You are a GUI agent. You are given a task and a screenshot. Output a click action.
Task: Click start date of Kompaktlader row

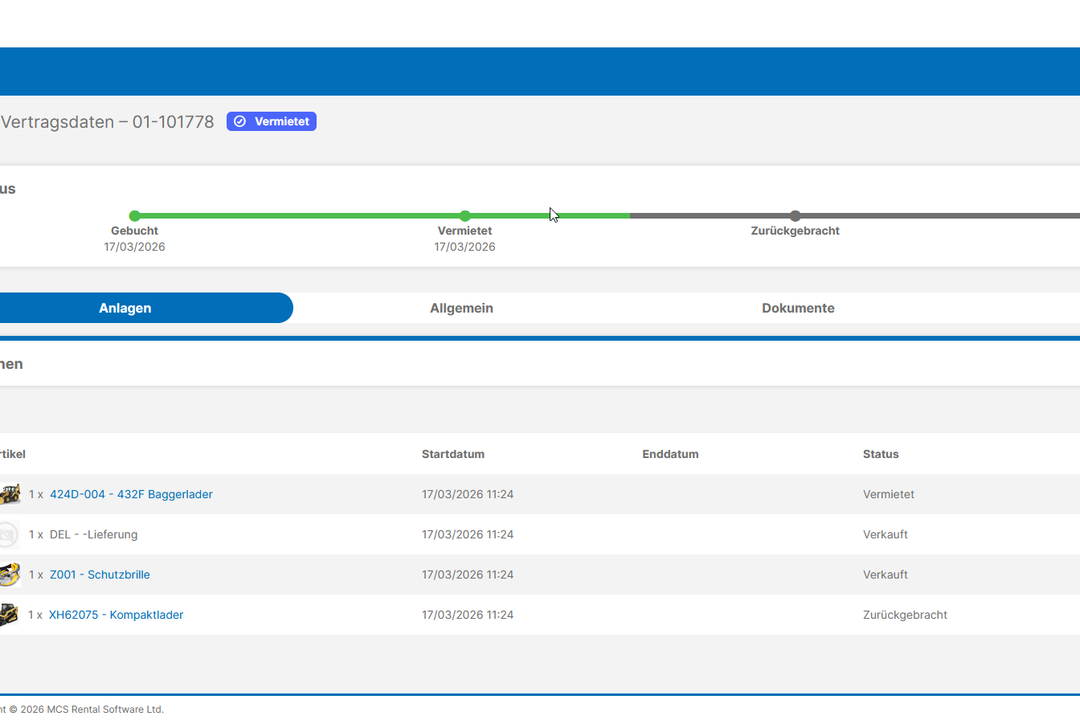468,615
